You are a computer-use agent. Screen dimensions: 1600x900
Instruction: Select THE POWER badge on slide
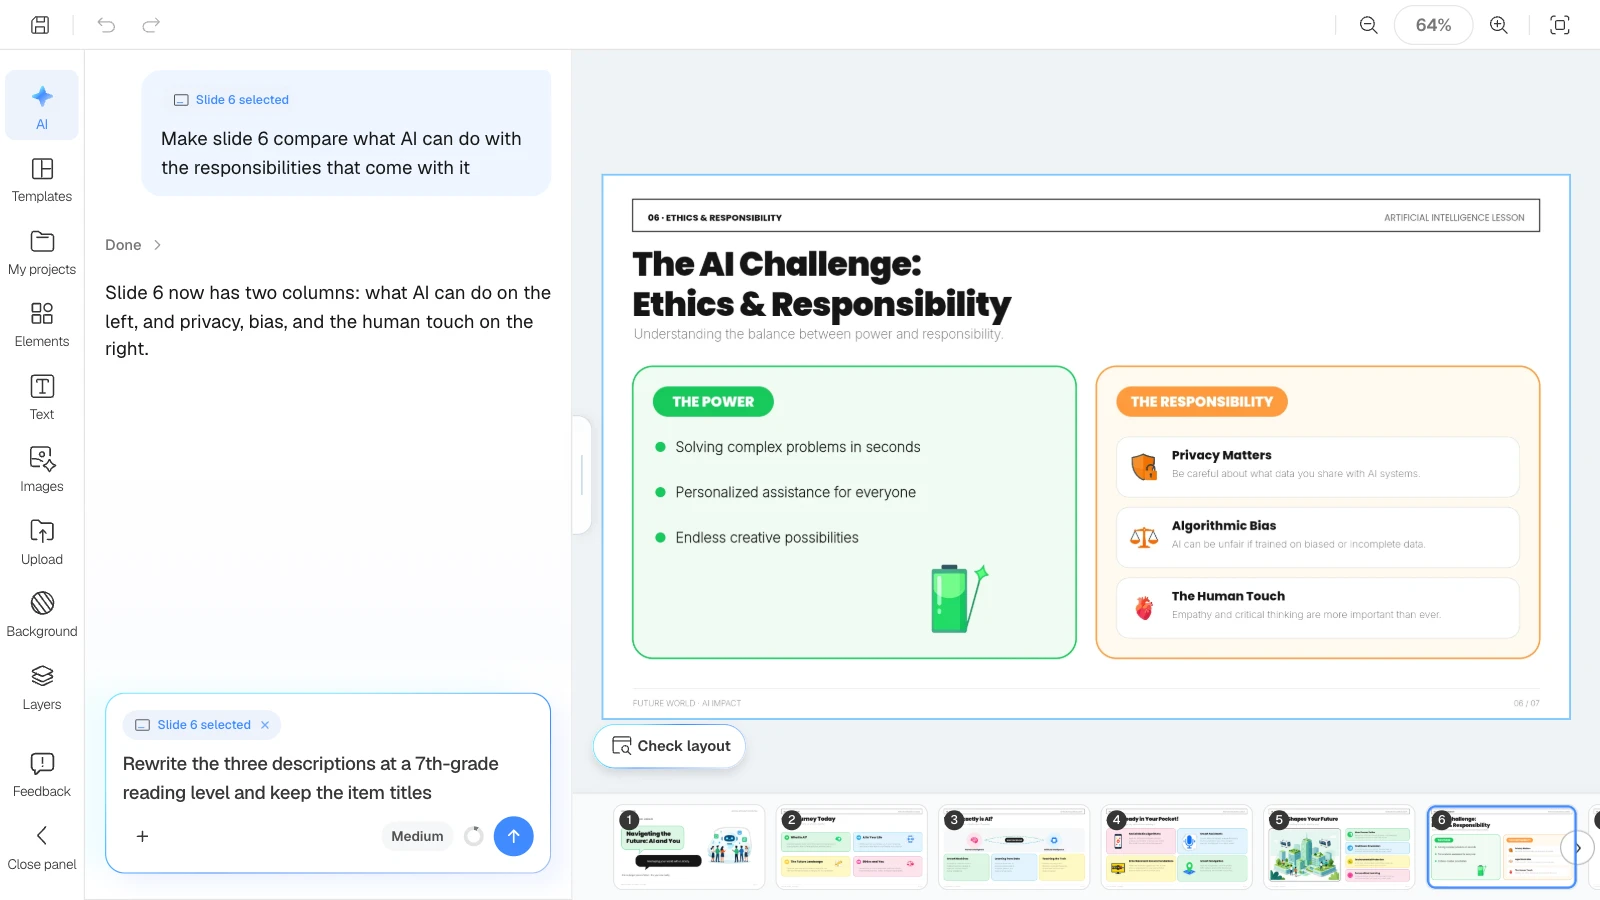pyautogui.click(x=713, y=402)
